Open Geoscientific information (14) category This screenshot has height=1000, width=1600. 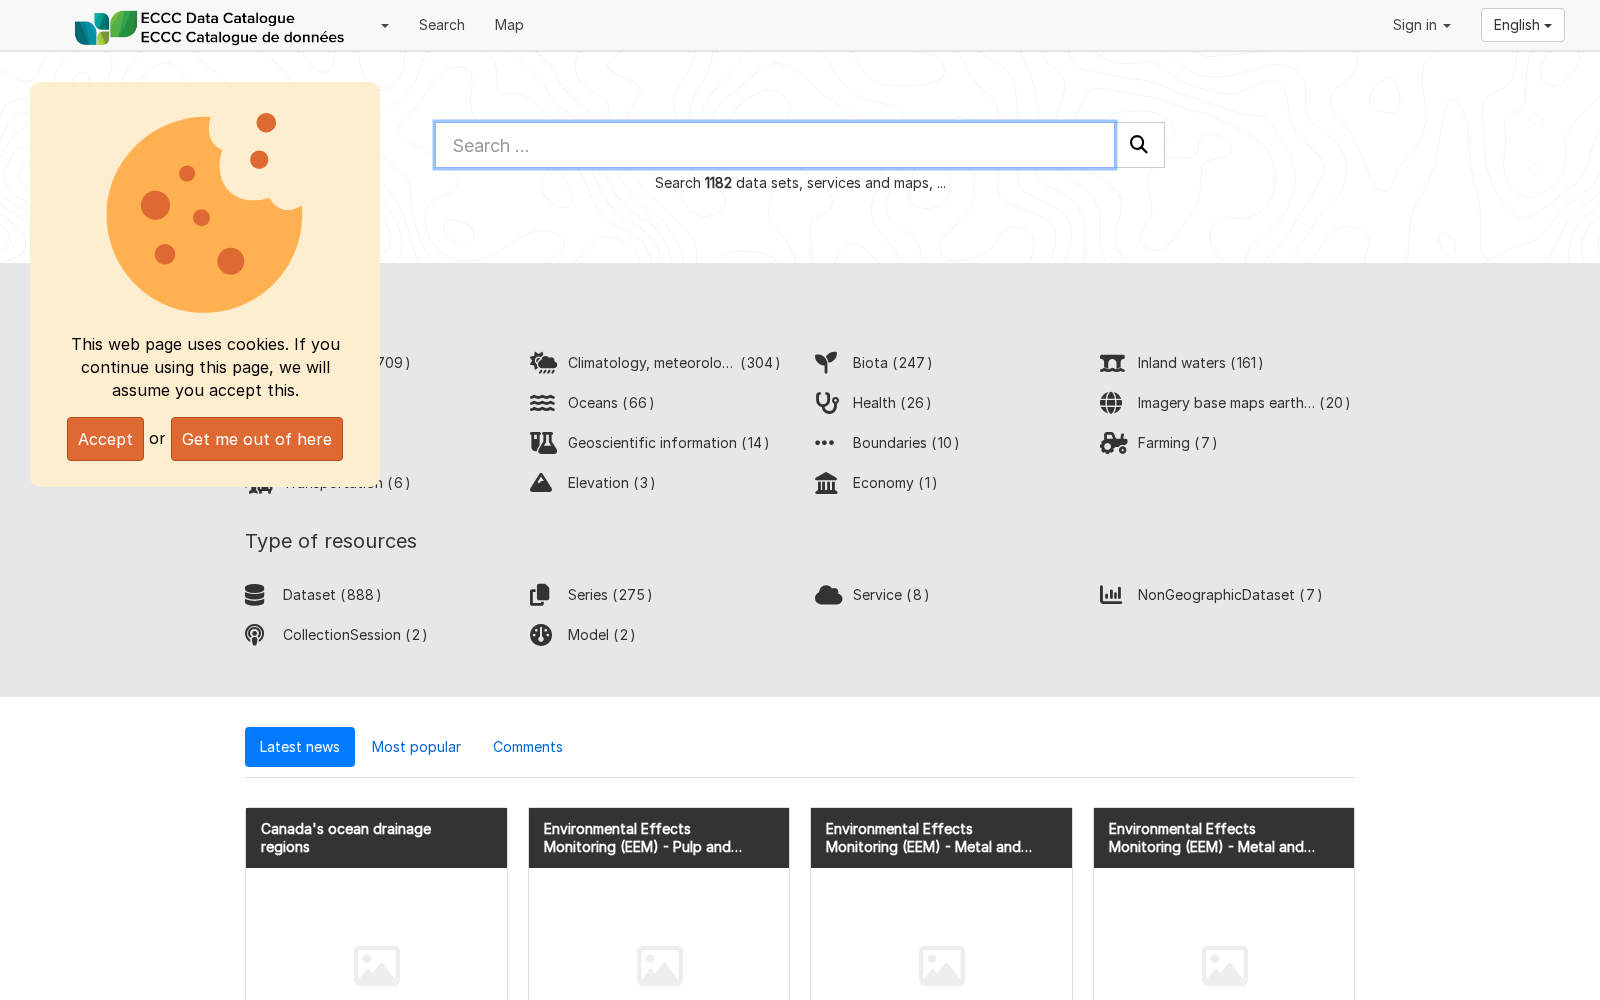point(668,443)
